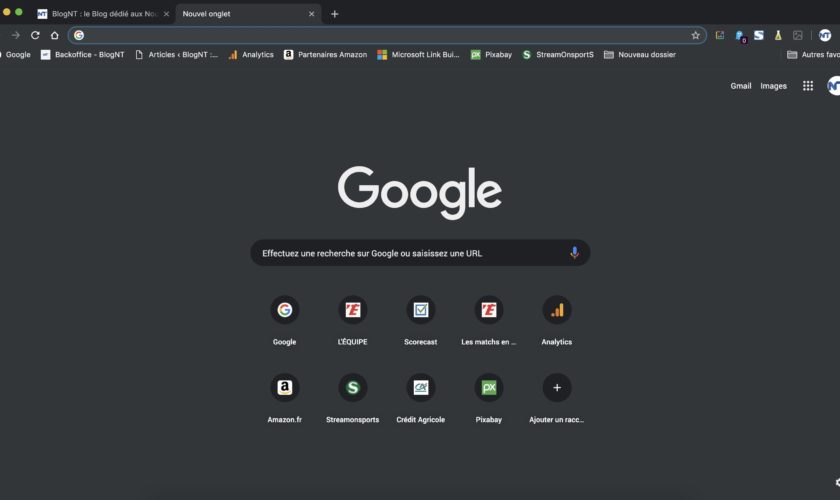This screenshot has height=500, width=840.
Task: Bookmark this page with the star icon
Action: tap(695, 35)
